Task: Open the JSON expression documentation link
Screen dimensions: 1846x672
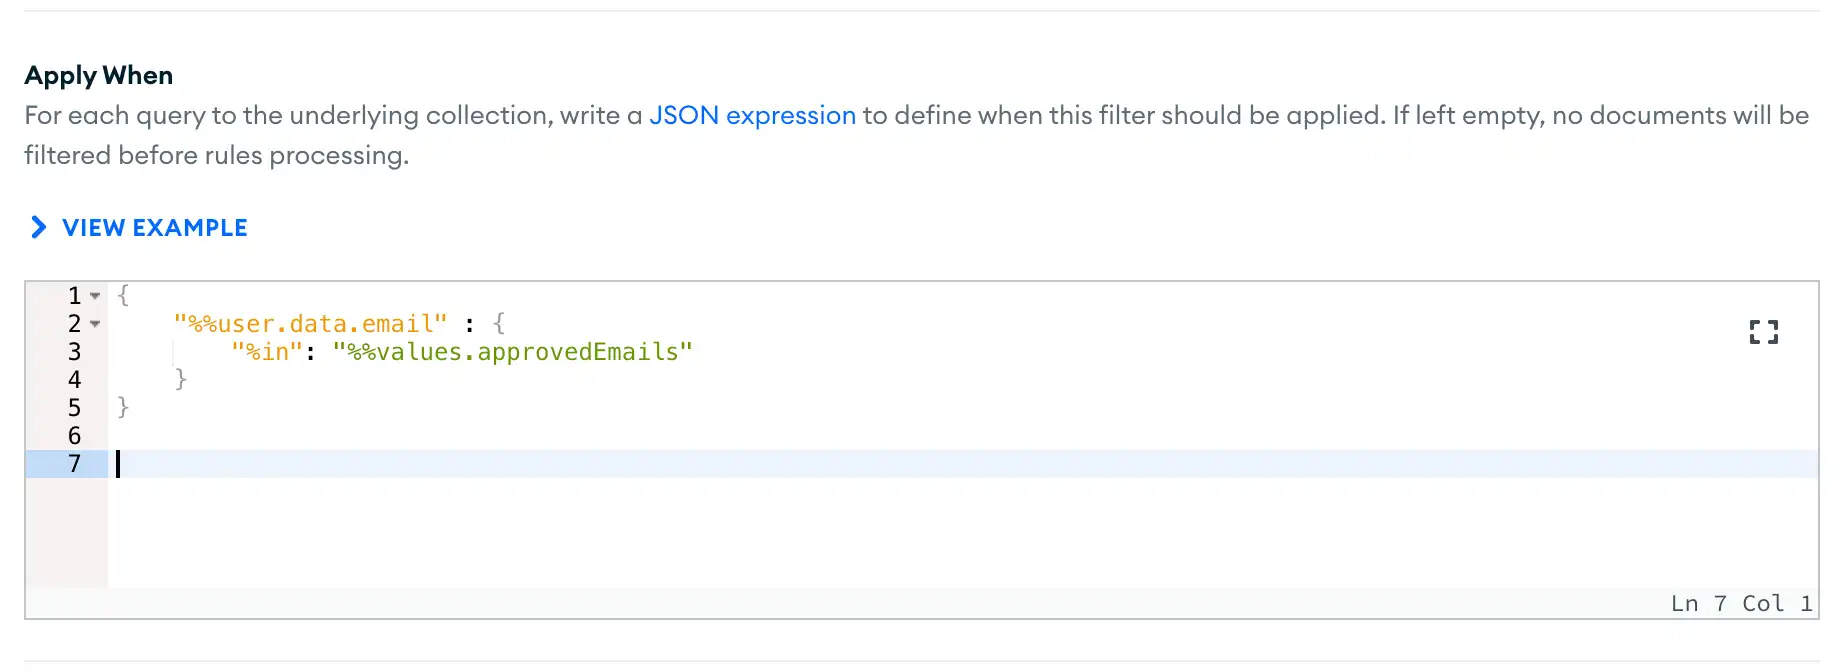Action: (x=752, y=116)
